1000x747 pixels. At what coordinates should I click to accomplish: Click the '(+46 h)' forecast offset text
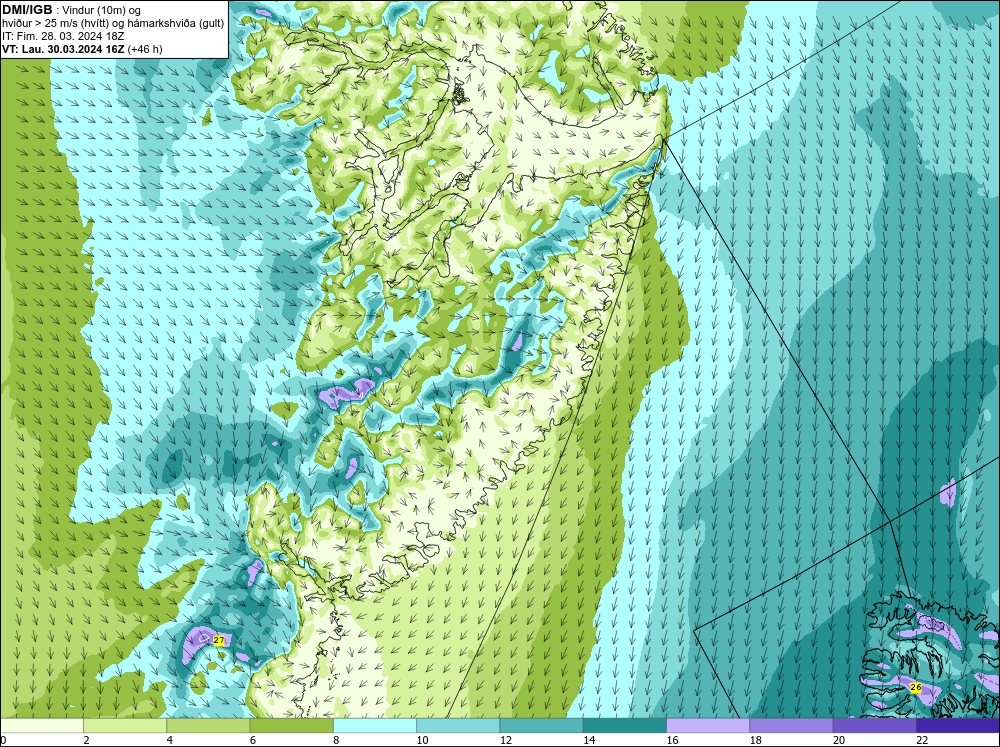pyautogui.click(x=145, y=49)
